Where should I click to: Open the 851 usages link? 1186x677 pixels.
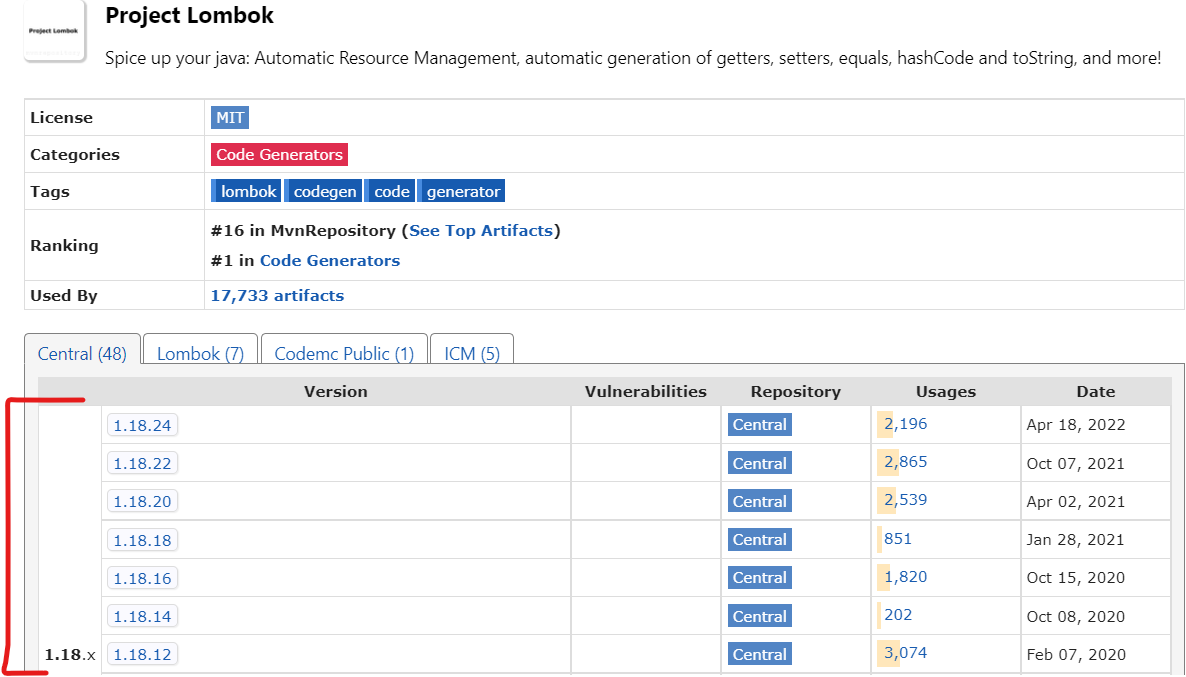point(898,539)
